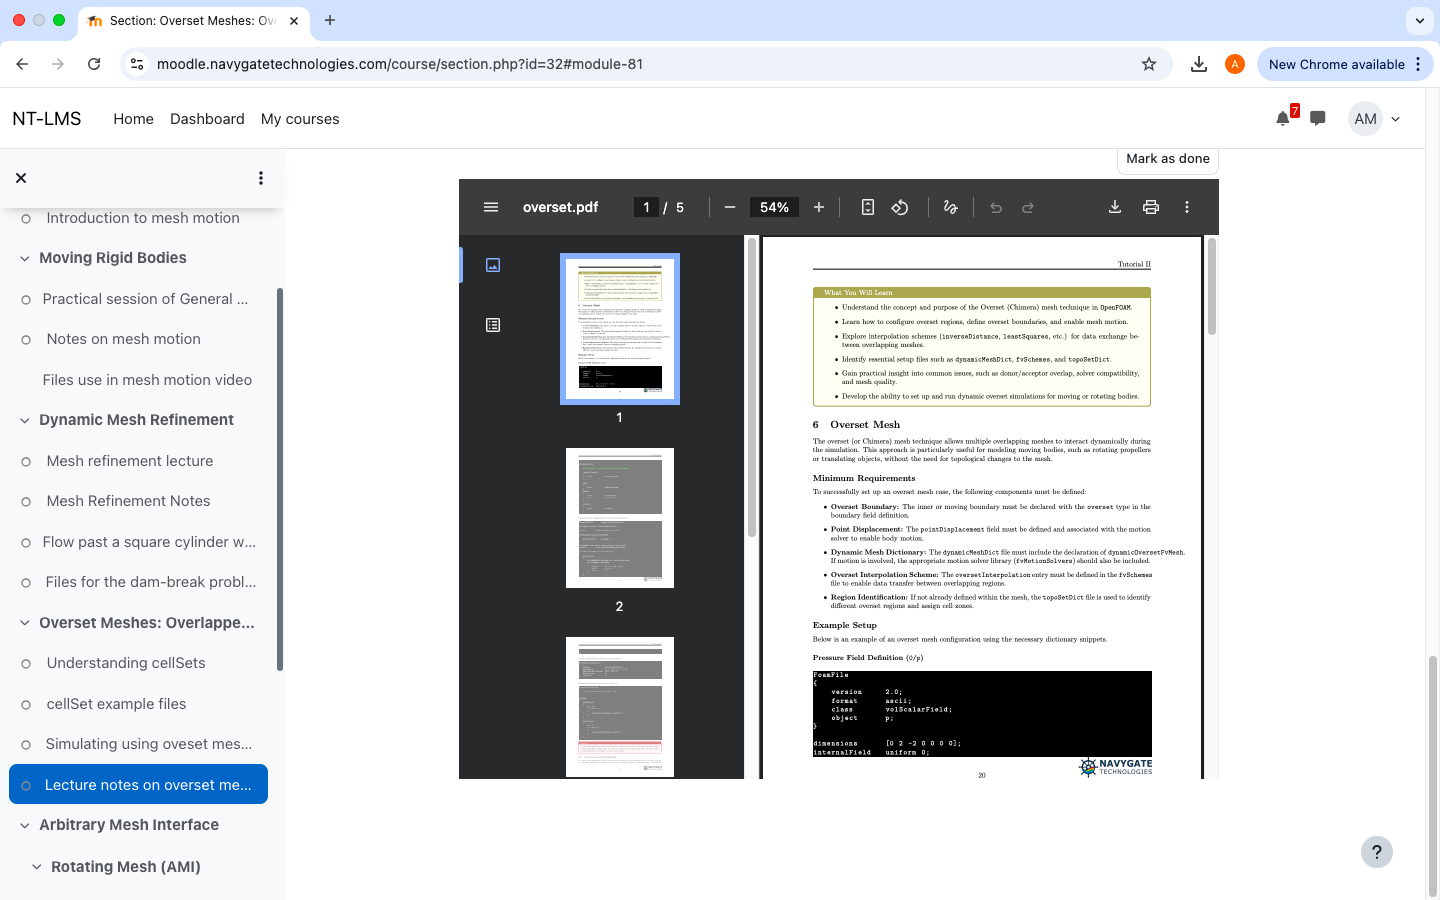This screenshot has width=1440, height=900.
Task: Click fit-to-page in the PDF toolbar
Action: click(867, 207)
